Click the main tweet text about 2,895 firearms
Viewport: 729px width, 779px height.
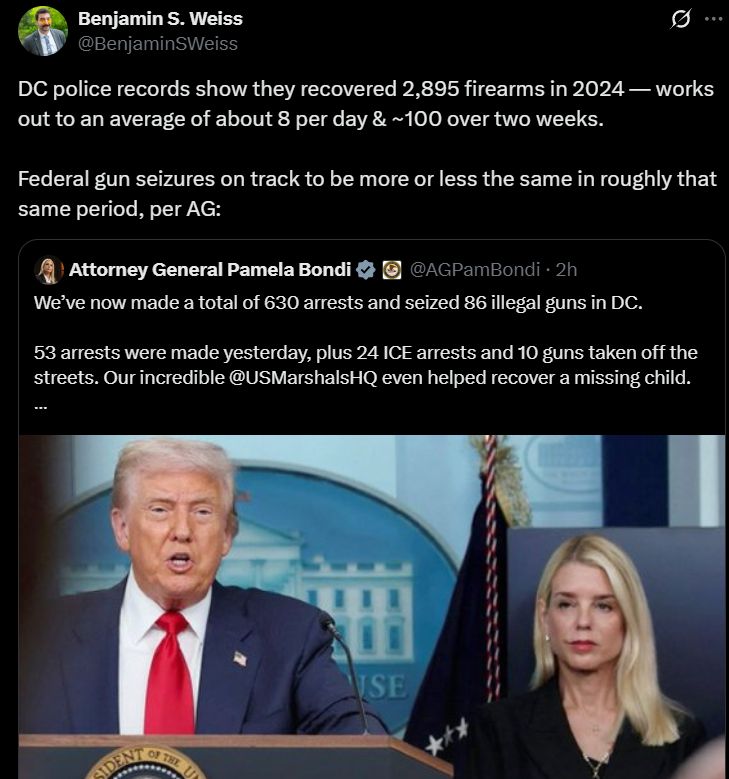[x=366, y=104]
